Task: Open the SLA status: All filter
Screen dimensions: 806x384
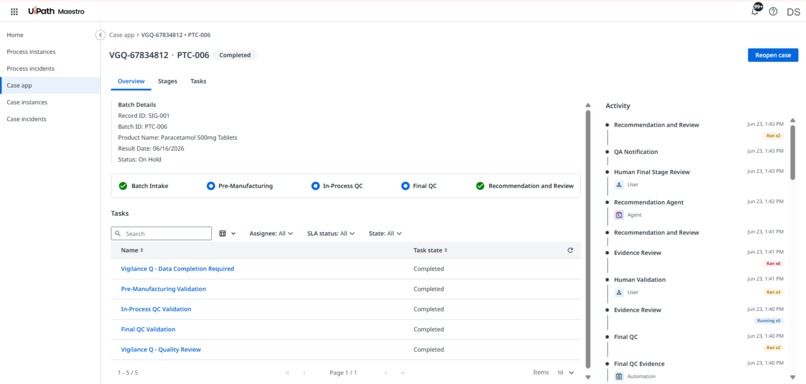Action: 331,233
